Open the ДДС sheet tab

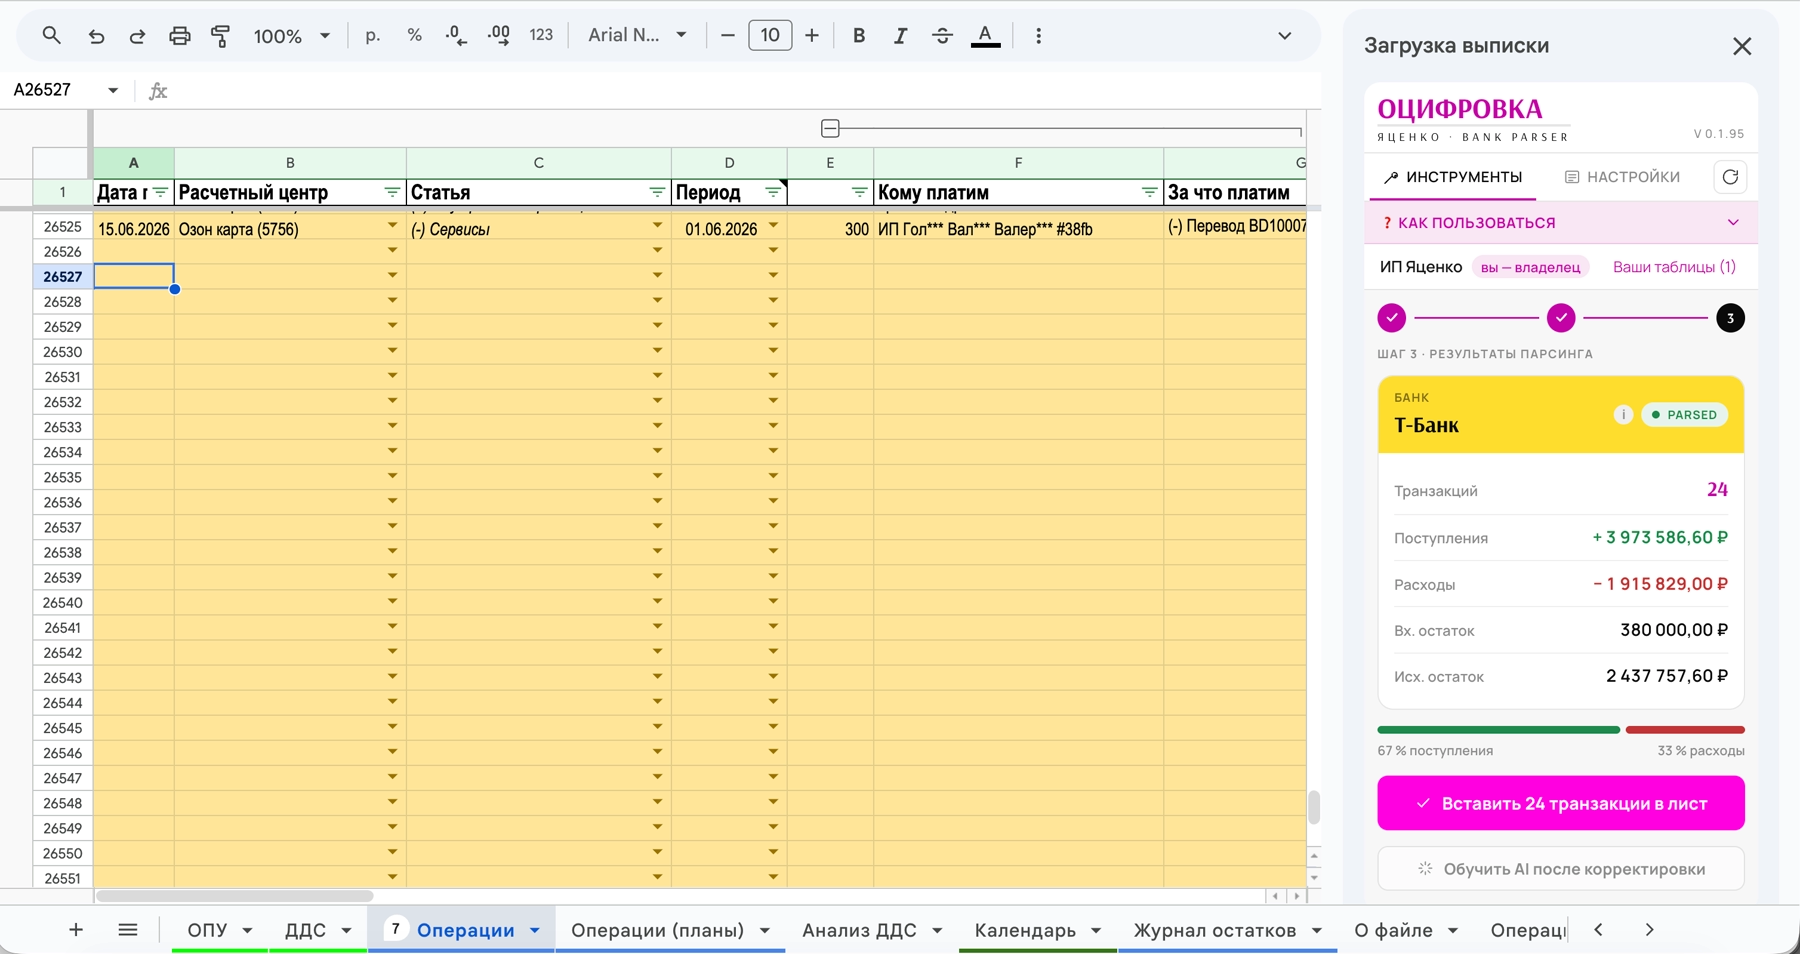point(305,930)
